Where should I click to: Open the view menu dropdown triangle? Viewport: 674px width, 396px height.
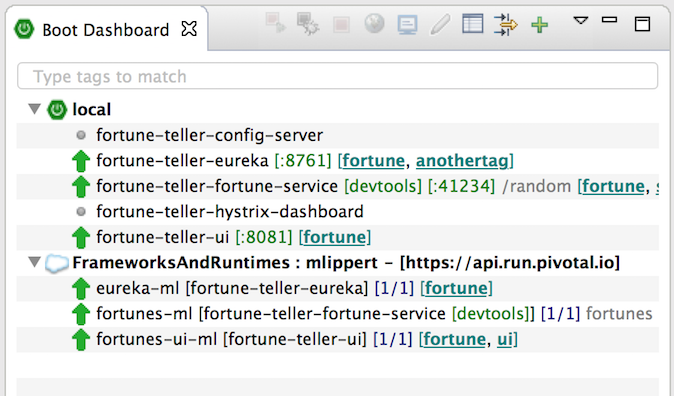coord(581,21)
